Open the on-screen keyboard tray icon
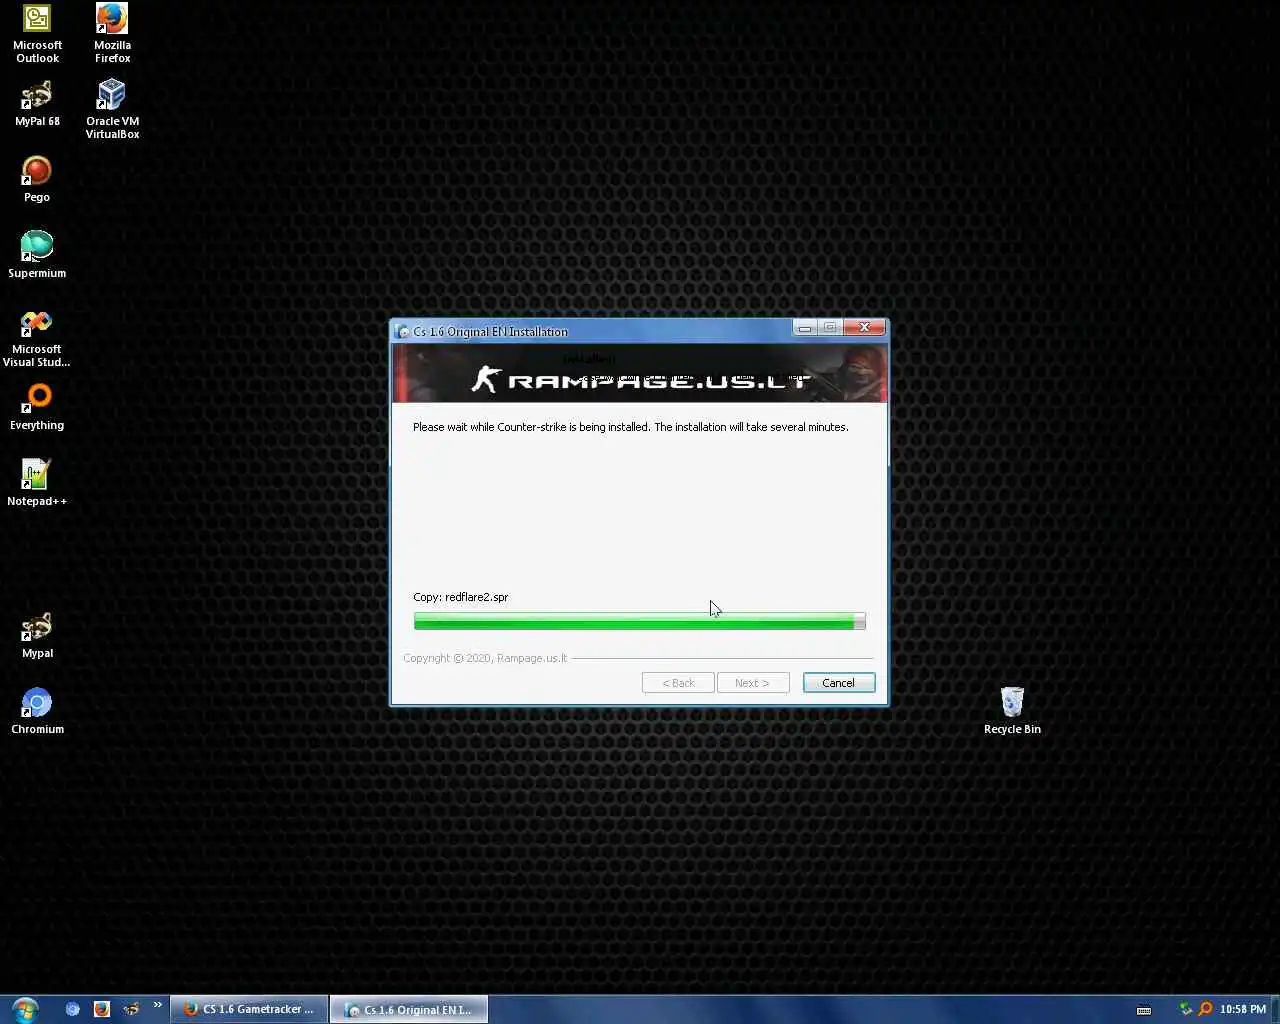The height and width of the screenshot is (1024, 1280). (1144, 1010)
